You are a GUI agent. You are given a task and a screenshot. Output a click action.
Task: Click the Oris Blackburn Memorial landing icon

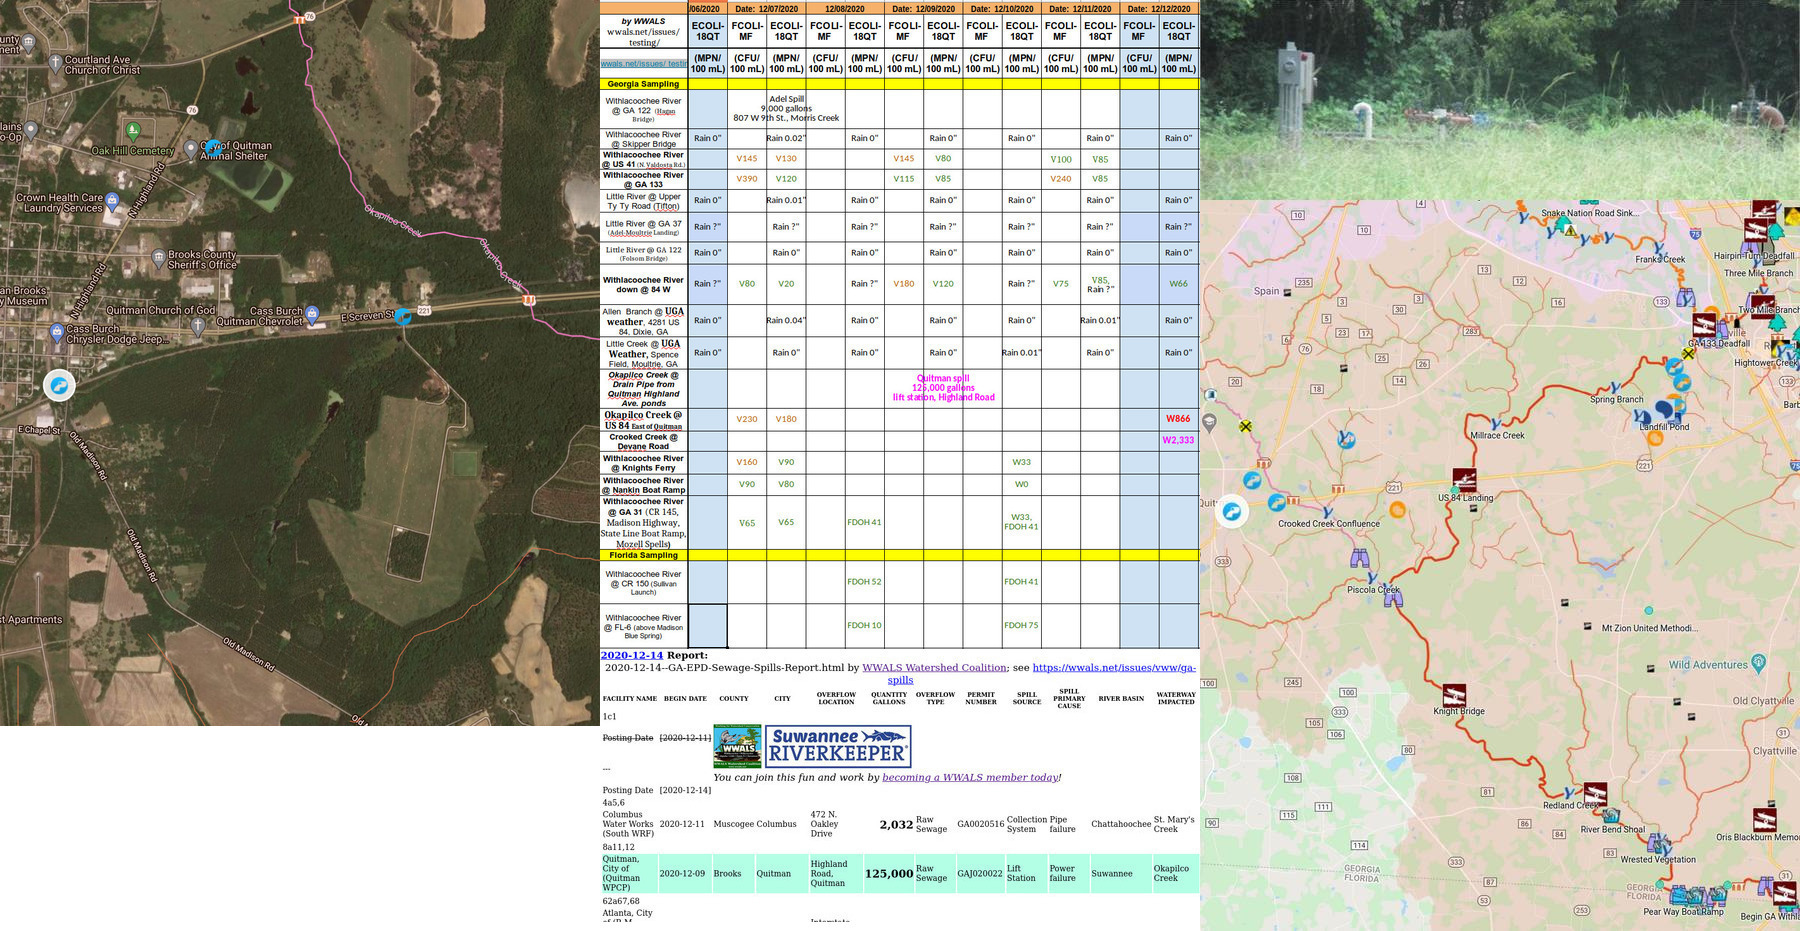click(x=1765, y=821)
